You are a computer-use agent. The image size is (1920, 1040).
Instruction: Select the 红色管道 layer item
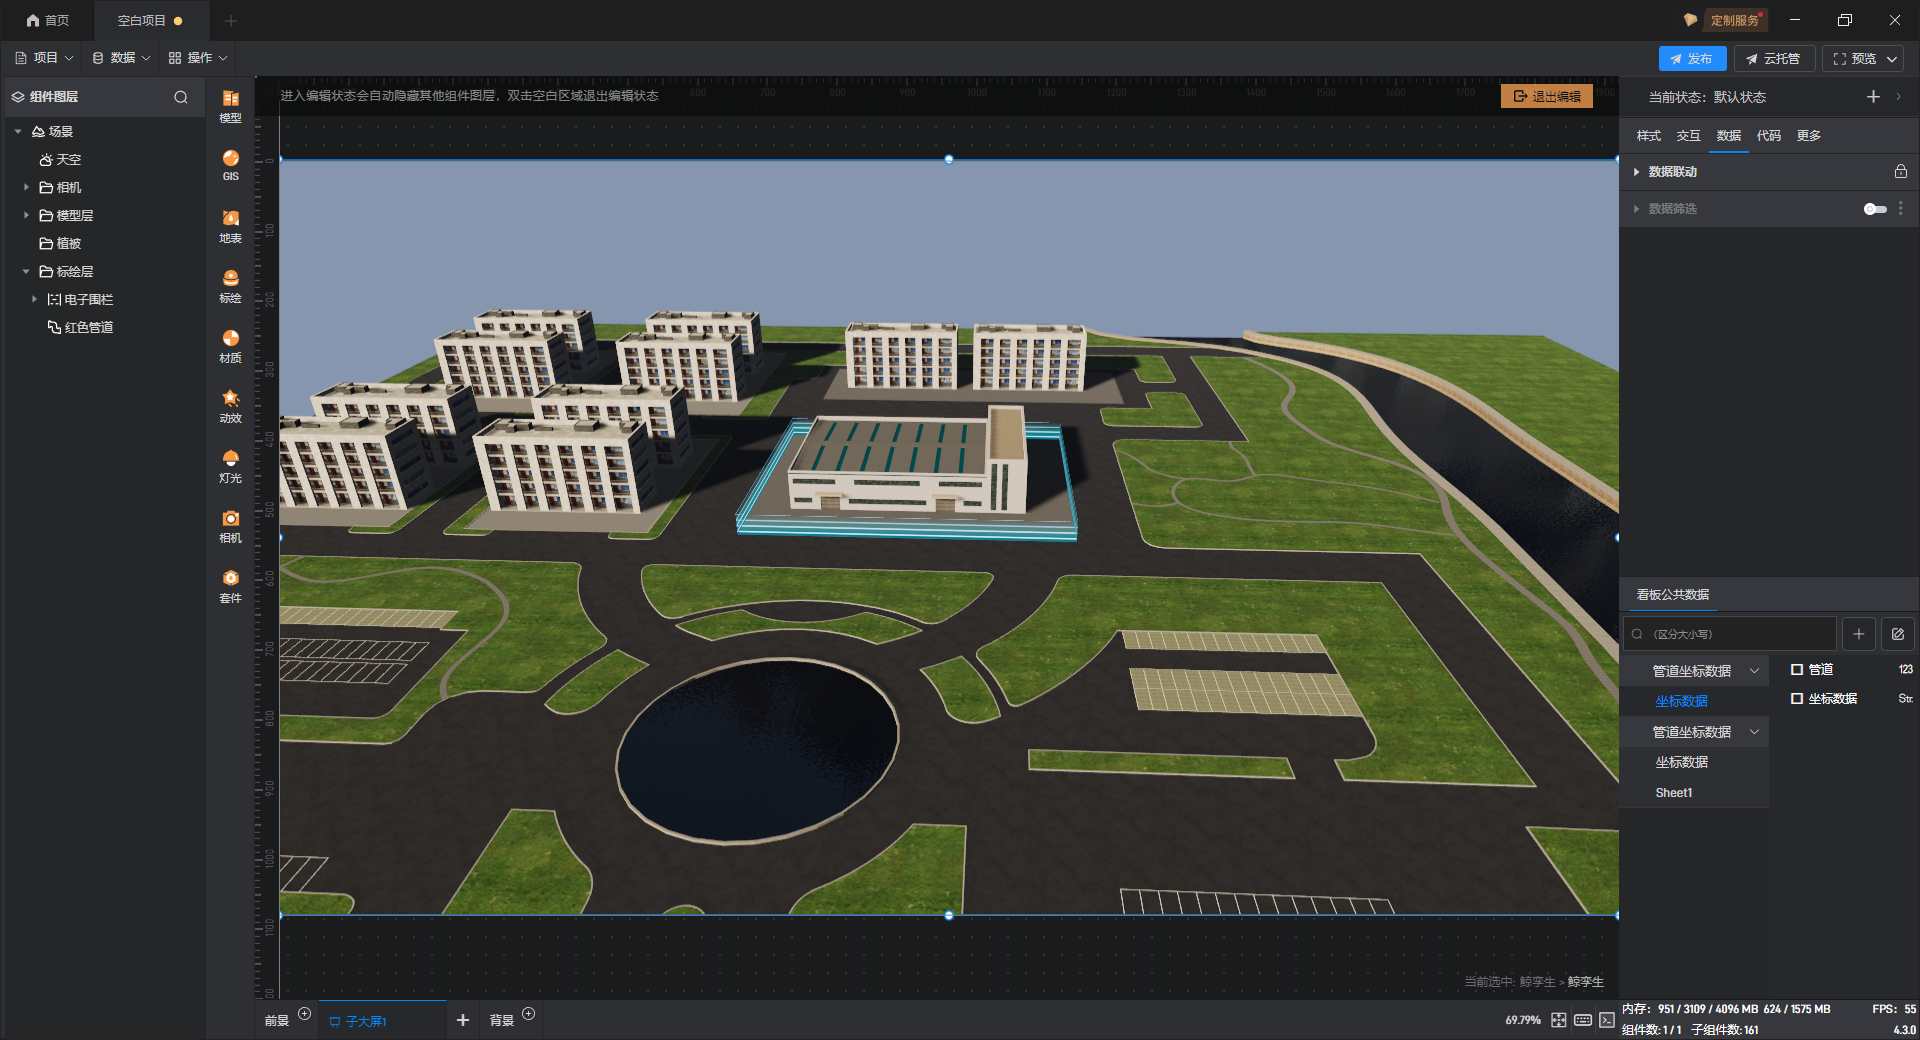[x=88, y=328]
